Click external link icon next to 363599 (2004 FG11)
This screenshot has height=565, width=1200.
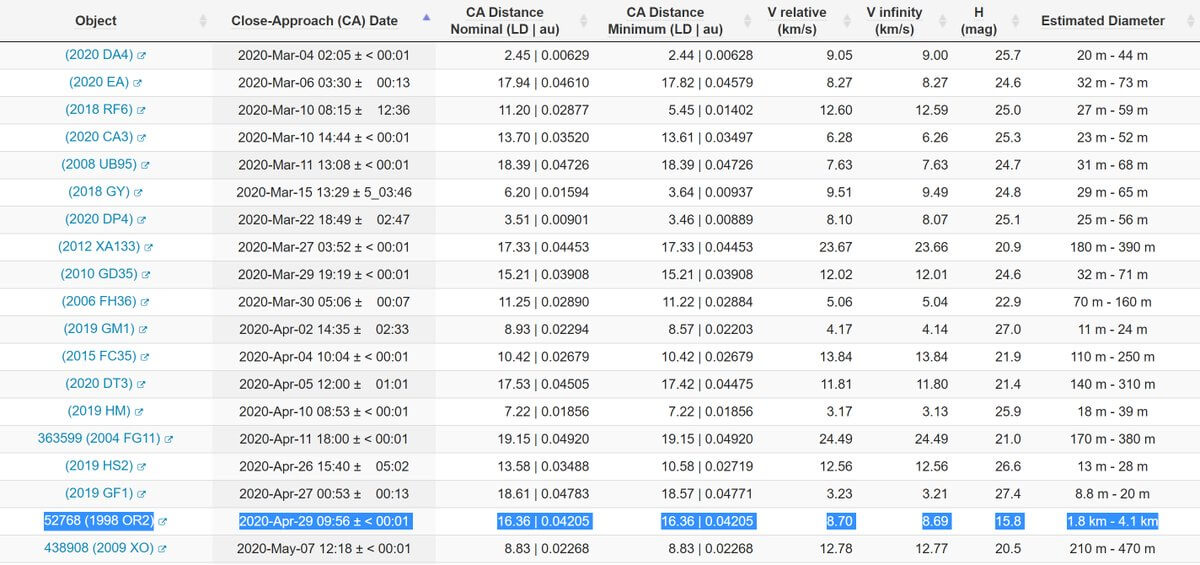169,439
